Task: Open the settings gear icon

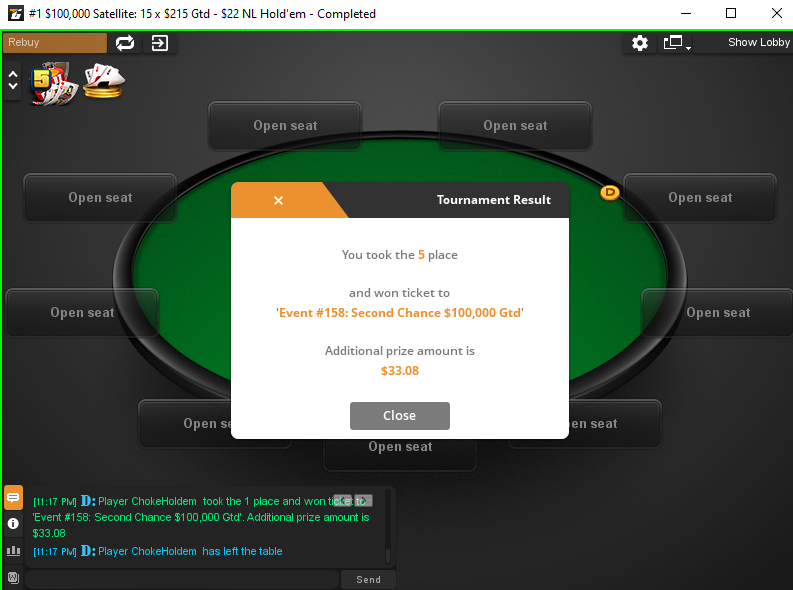Action: point(640,43)
